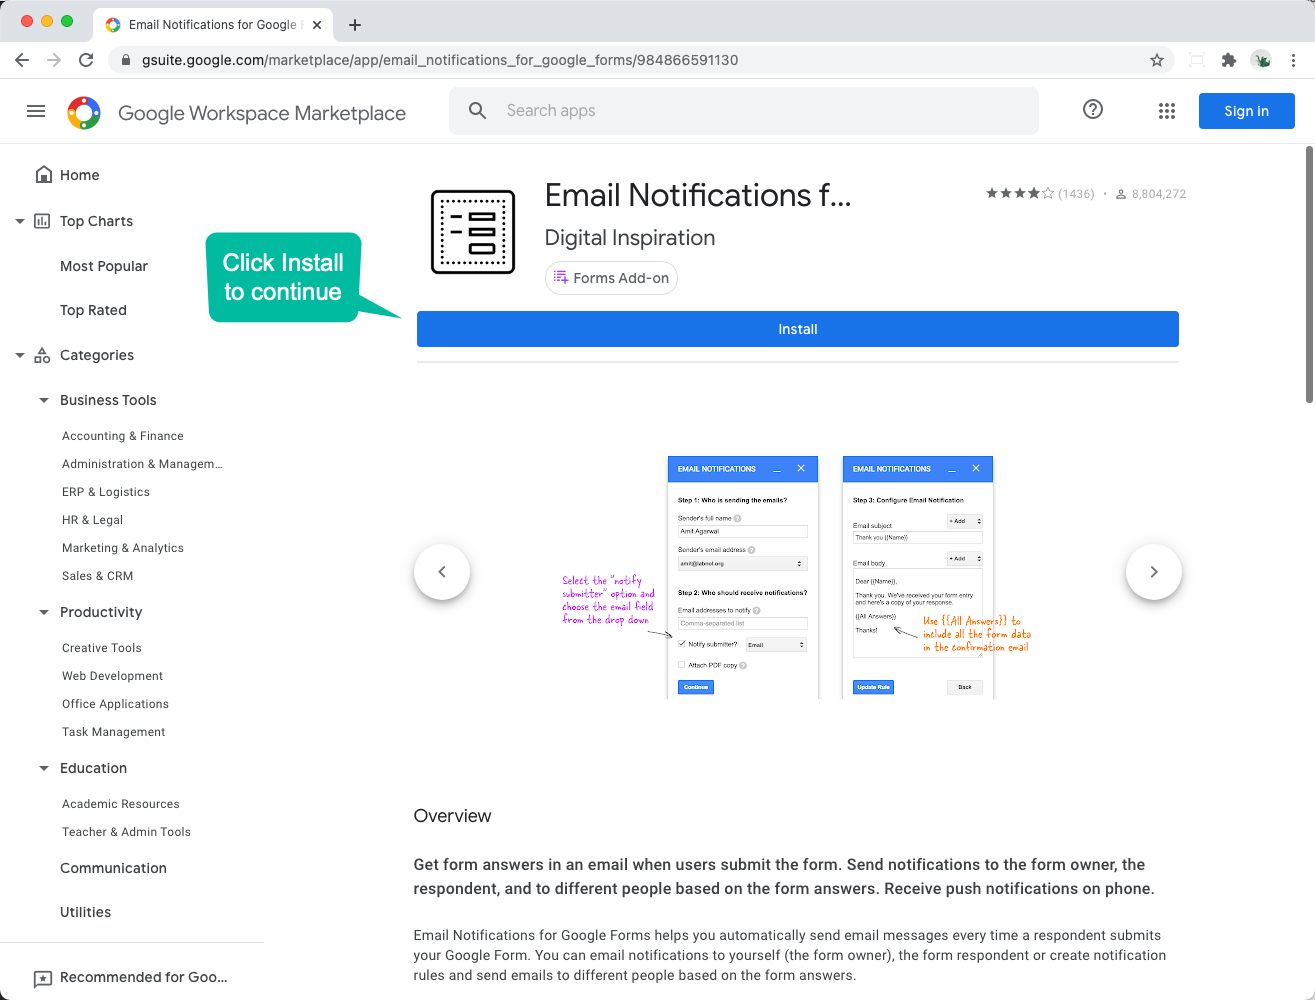Image resolution: width=1315 pixels, height=1000 pixels.
Task: Open the Forms Add-on chip
Action: click(611, 278)
